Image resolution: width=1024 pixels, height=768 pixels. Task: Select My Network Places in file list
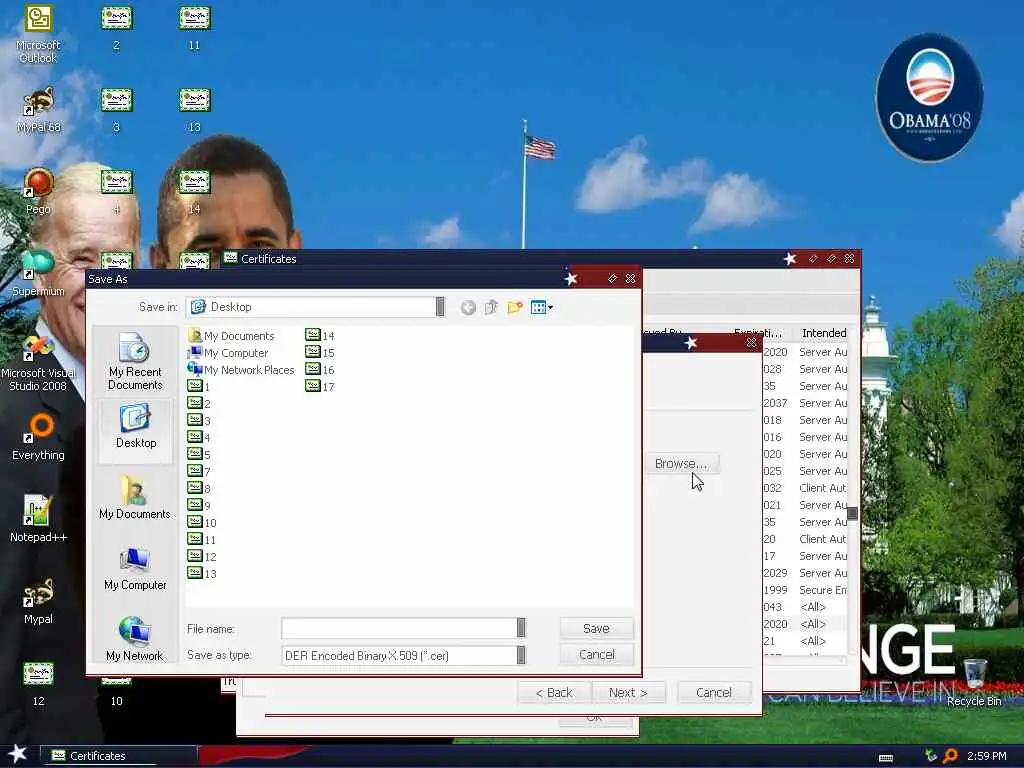pos(241,370)
